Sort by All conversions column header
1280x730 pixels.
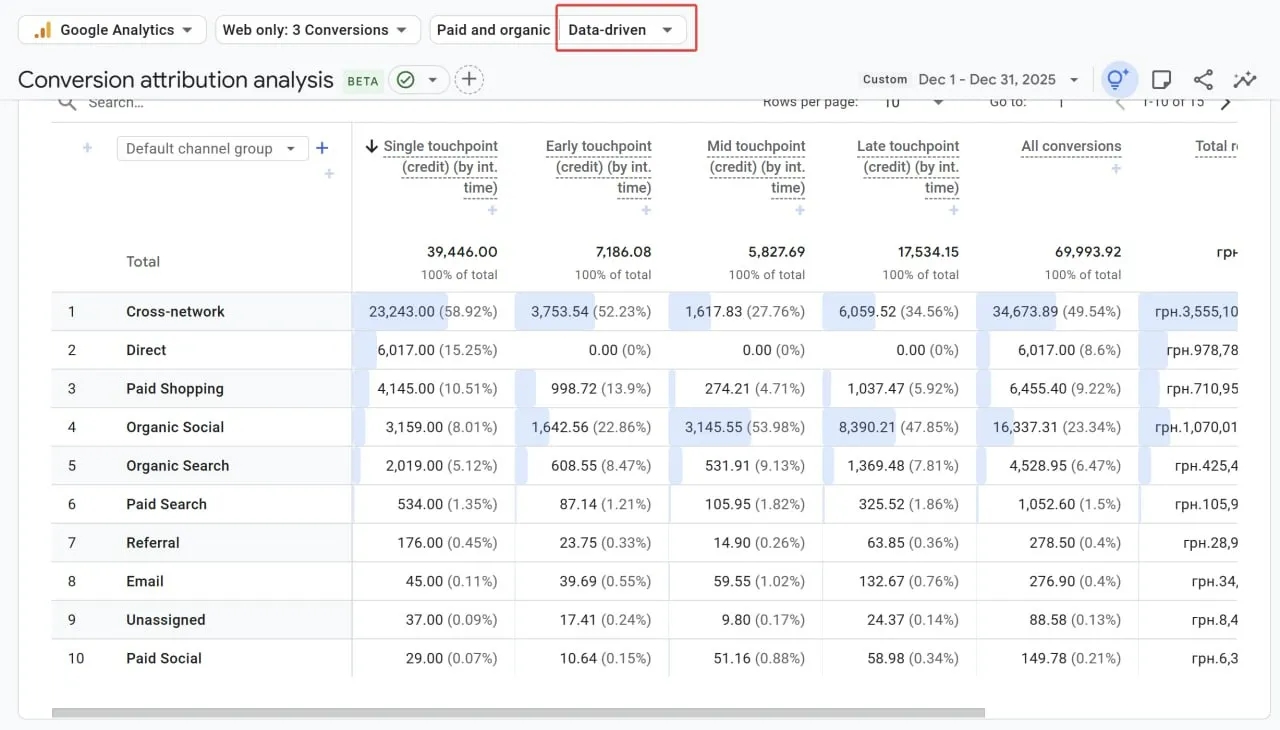1070,147
